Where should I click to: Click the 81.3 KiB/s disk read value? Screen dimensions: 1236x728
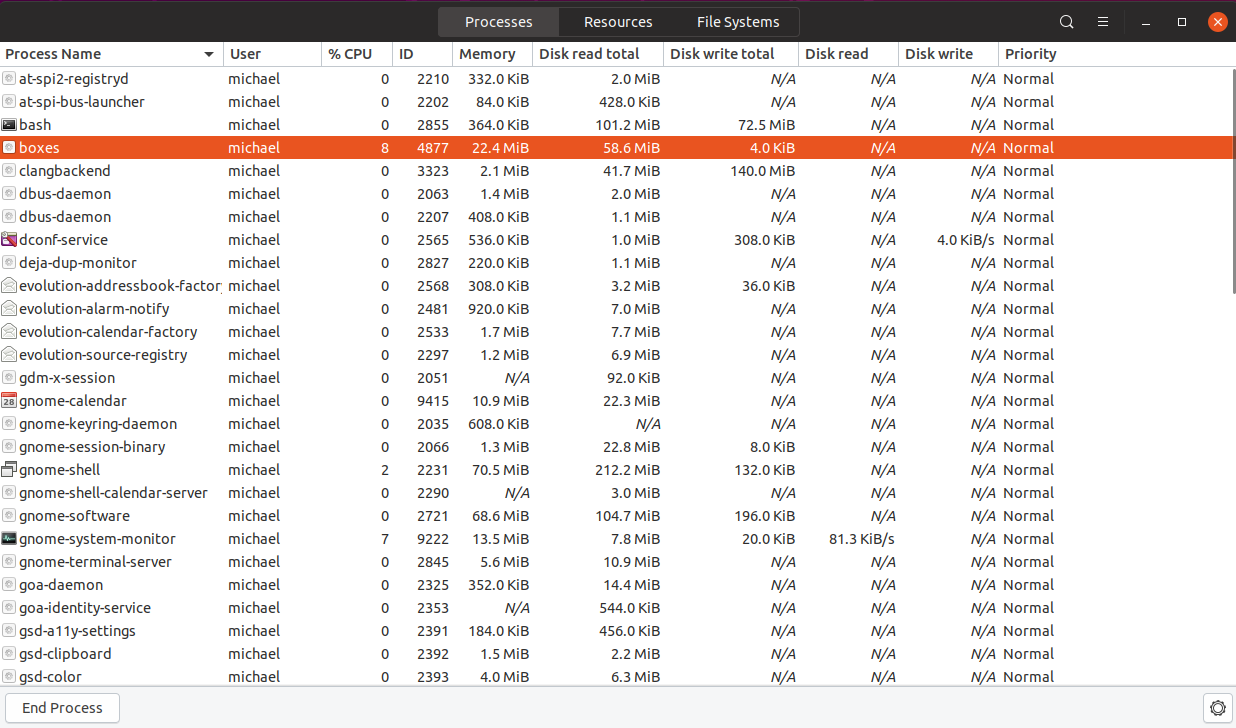tap(861, 539)
